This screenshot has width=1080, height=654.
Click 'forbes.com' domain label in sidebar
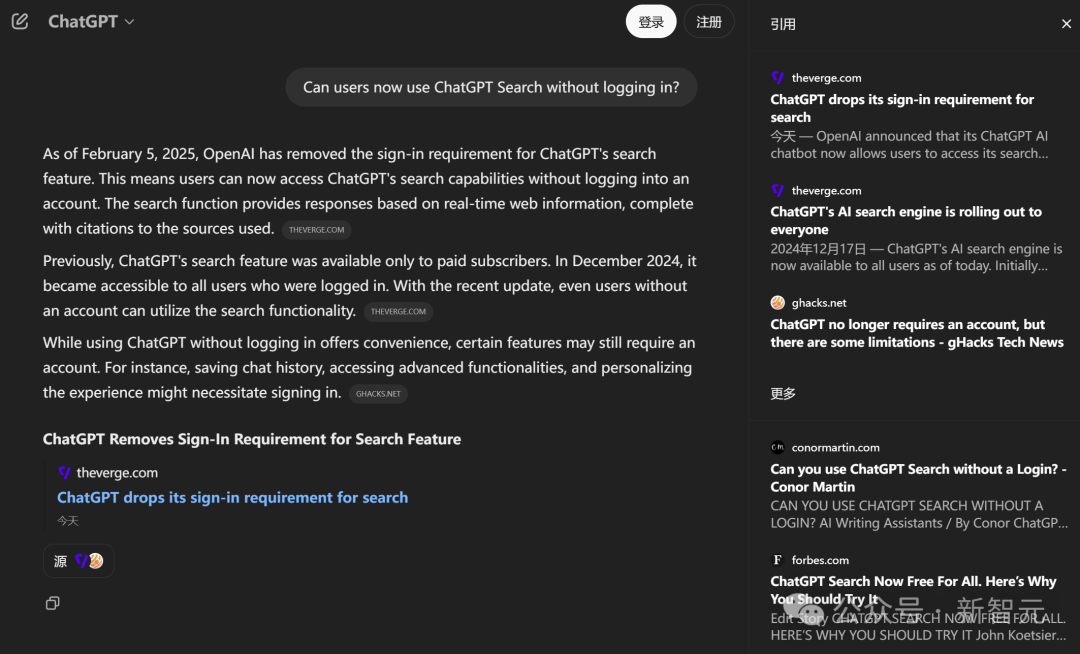pos(820,560)
